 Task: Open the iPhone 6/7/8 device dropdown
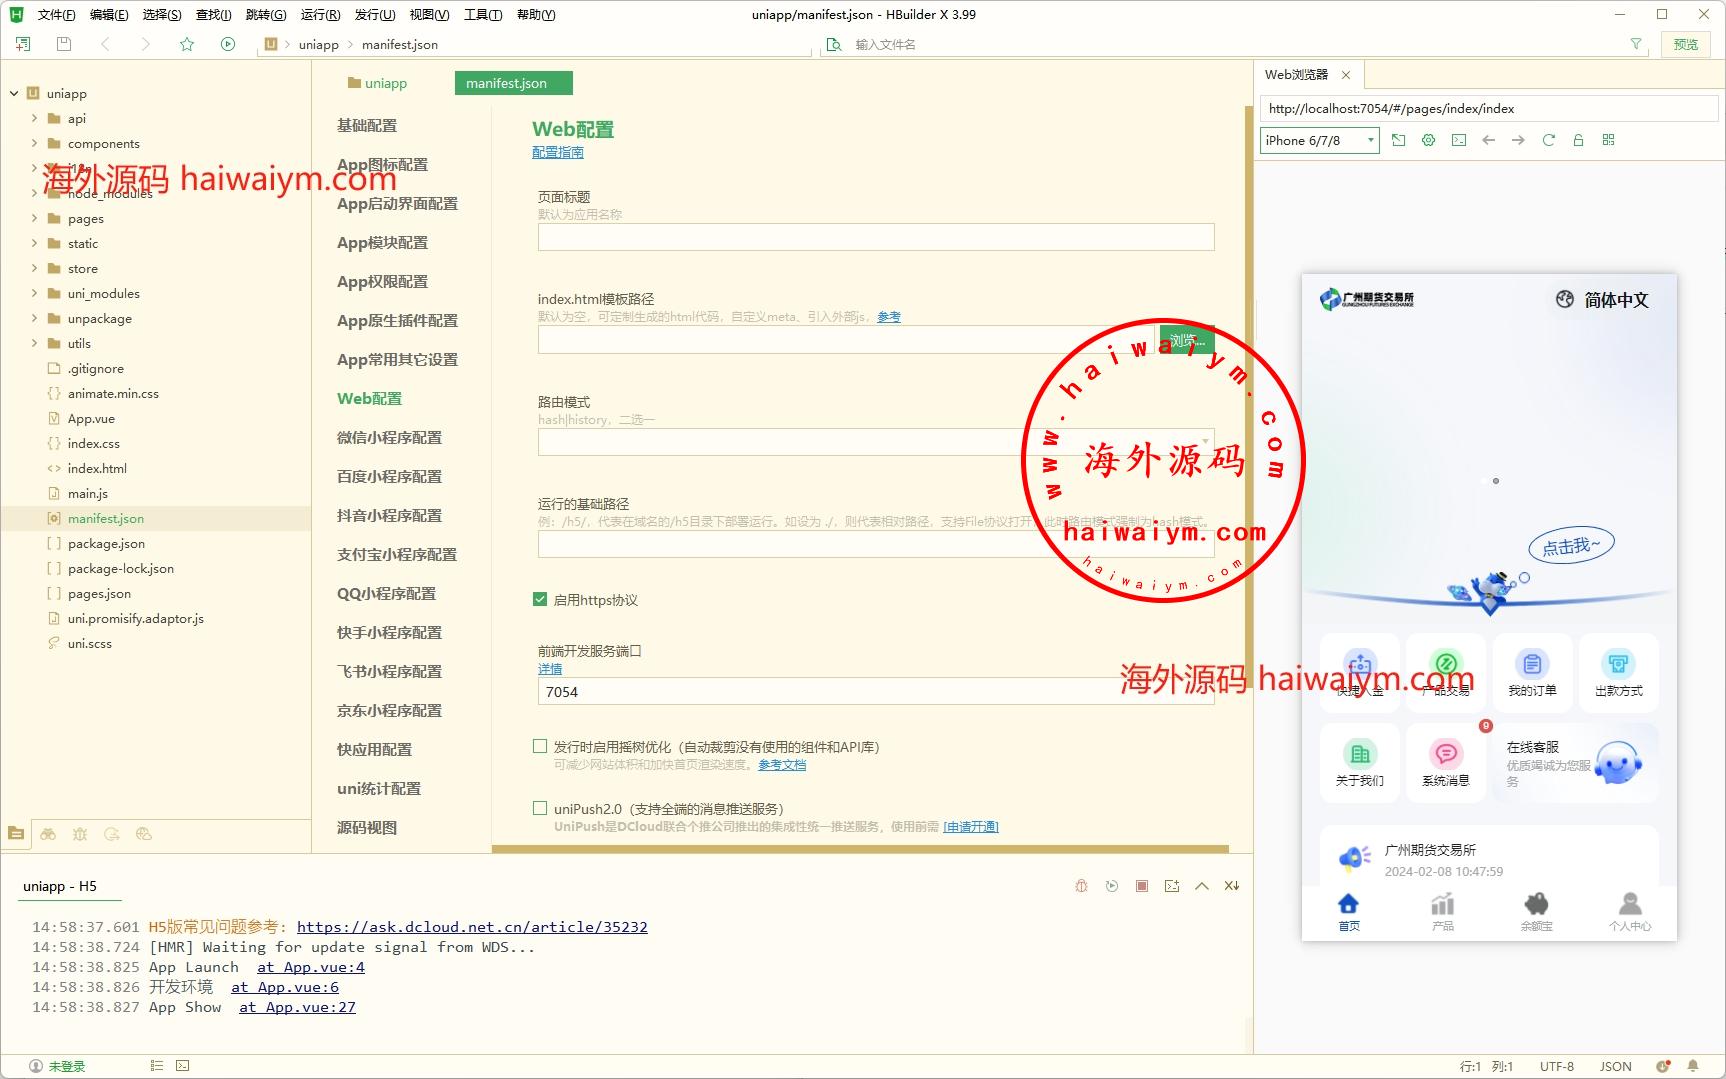pos(1319,140)
